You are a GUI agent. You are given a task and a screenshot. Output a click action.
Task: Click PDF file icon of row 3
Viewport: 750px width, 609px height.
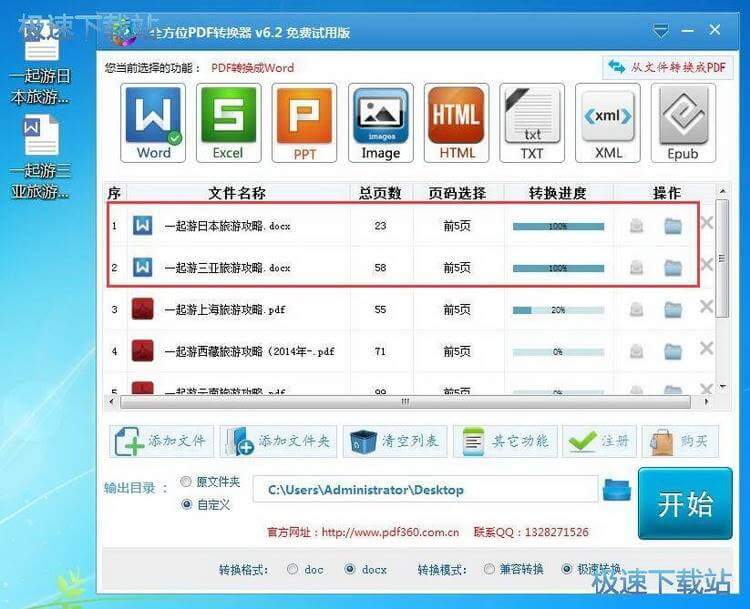pyautogui.click(x=143, y=309)
